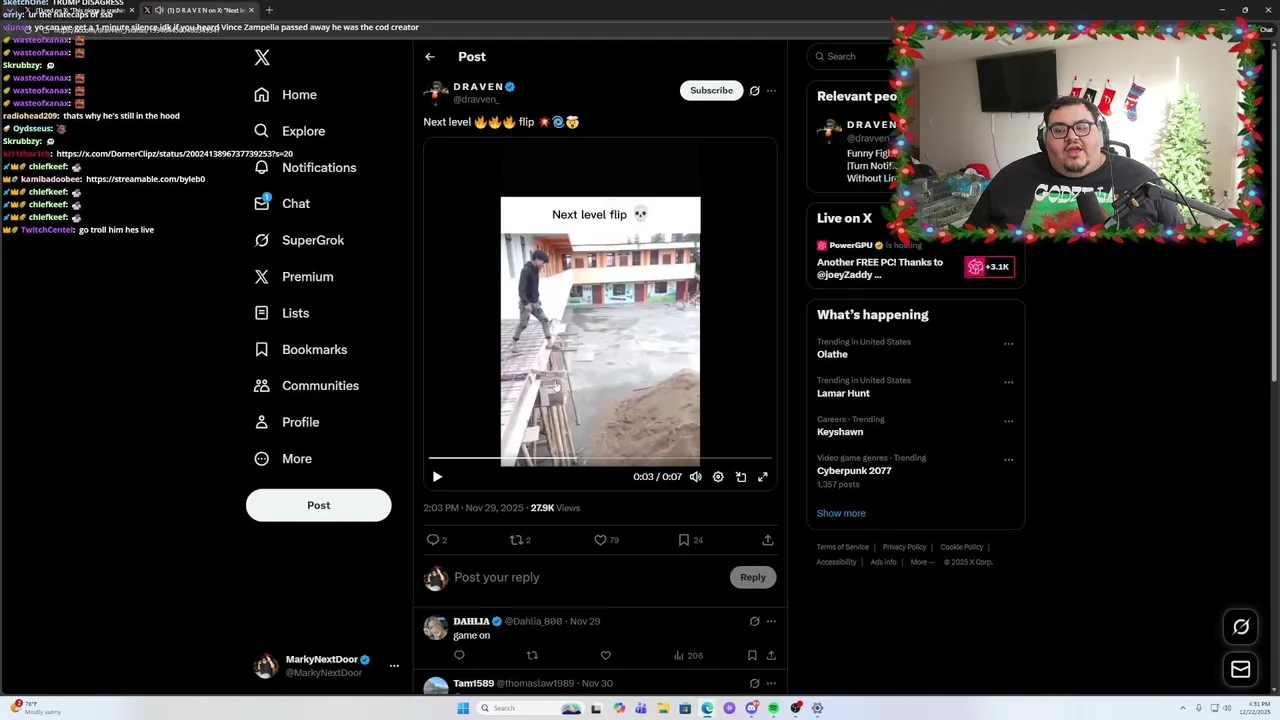The width and height of the screenshot is (1280, 720).
Task: Seek on the video progress bar
Action: tap(600, 458)
